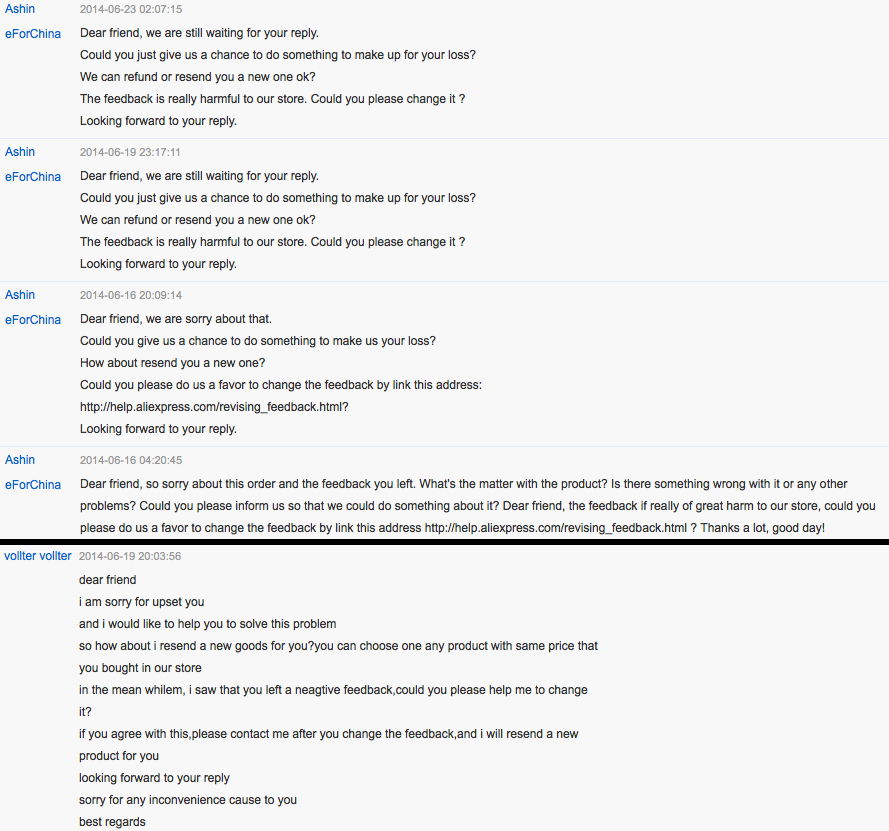Screen dimensions: 889x831
Task: Click the 2014-06-23 02:07:15 timestamp
Action: click(x=131, y=10)
